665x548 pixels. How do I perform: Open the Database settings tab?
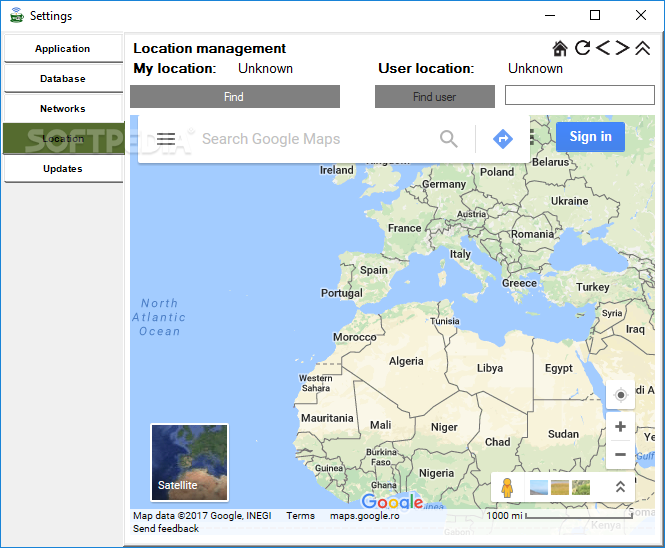(x=63, y=78)
